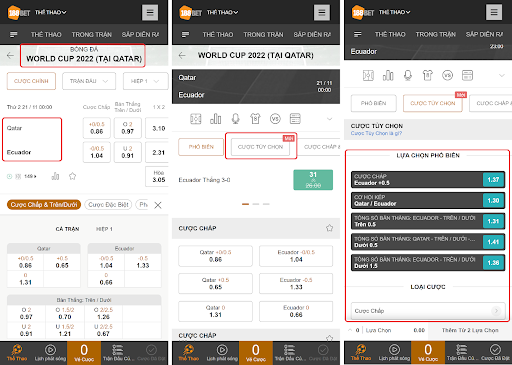Expand THỂ THAO dropdown beside logo on right screen
This screenshot has width=512, height=365.
[x=394, y=12]
